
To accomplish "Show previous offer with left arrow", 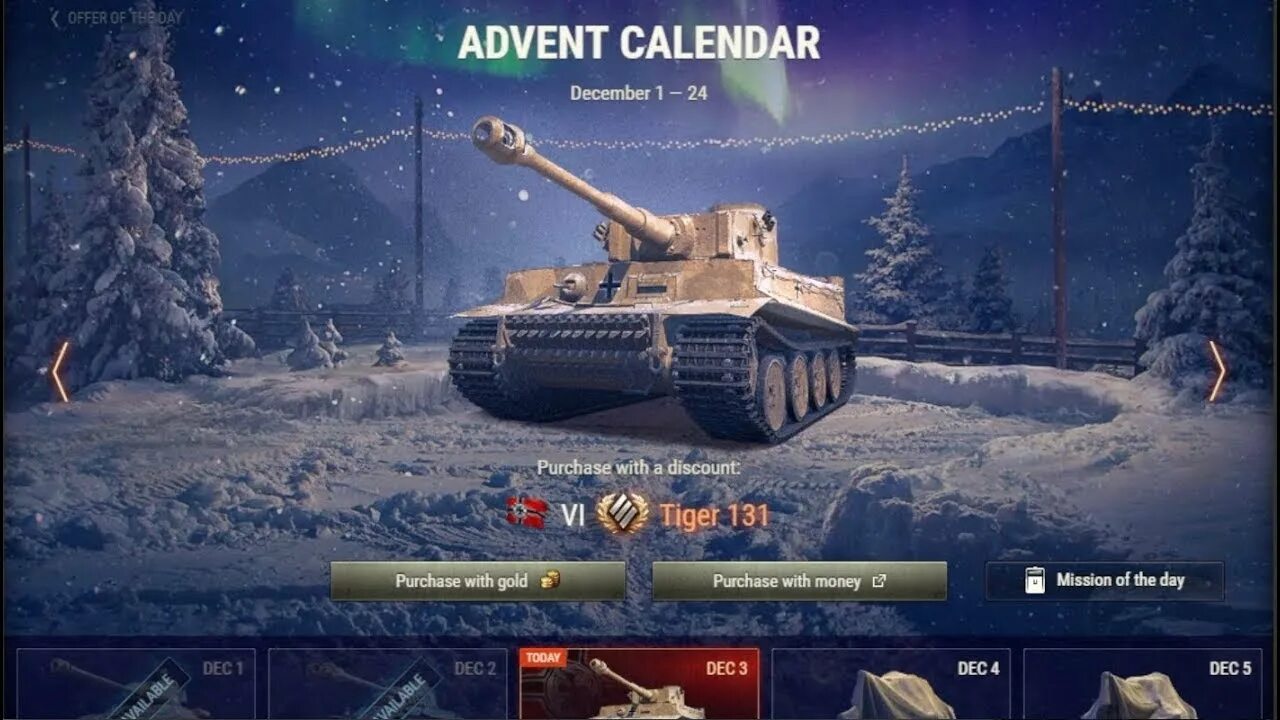I will 60,371.
